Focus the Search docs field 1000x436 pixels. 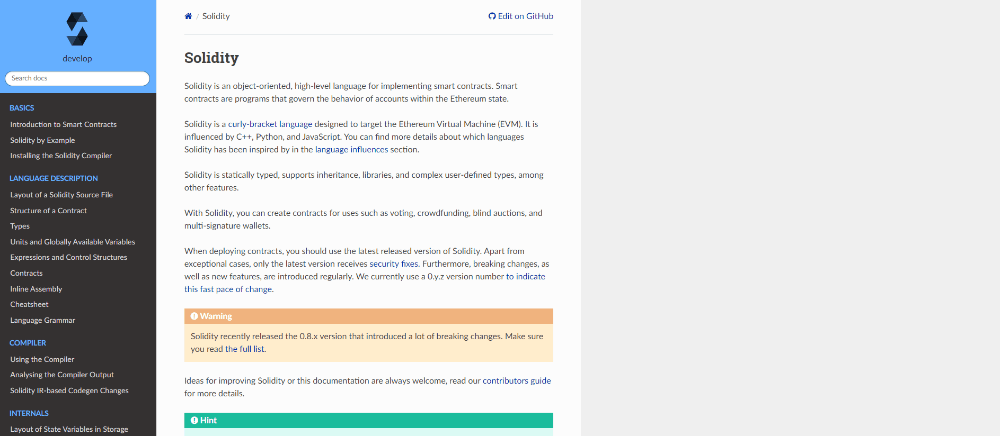[x=77, y=78]
